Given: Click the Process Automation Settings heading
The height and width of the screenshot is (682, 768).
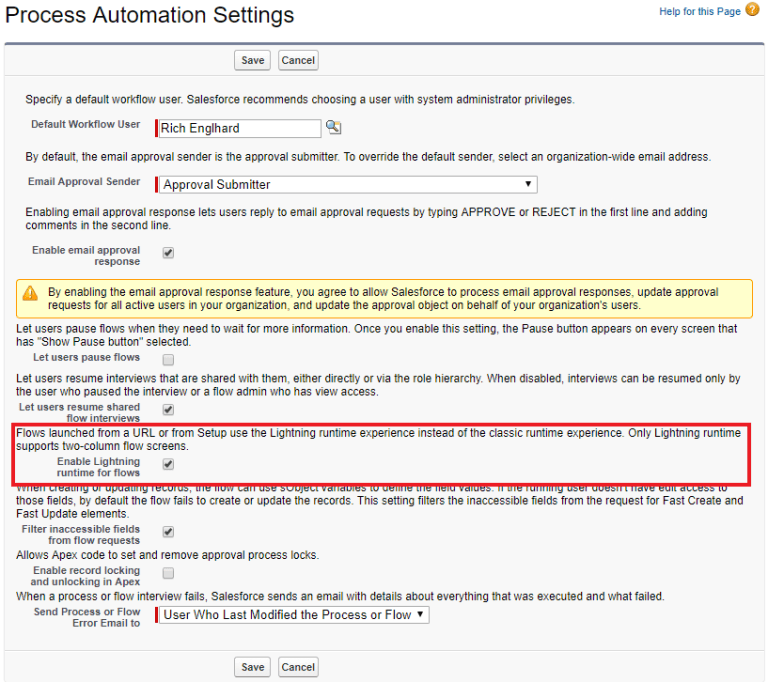Looking at the screenshot, I should (149, 15).
